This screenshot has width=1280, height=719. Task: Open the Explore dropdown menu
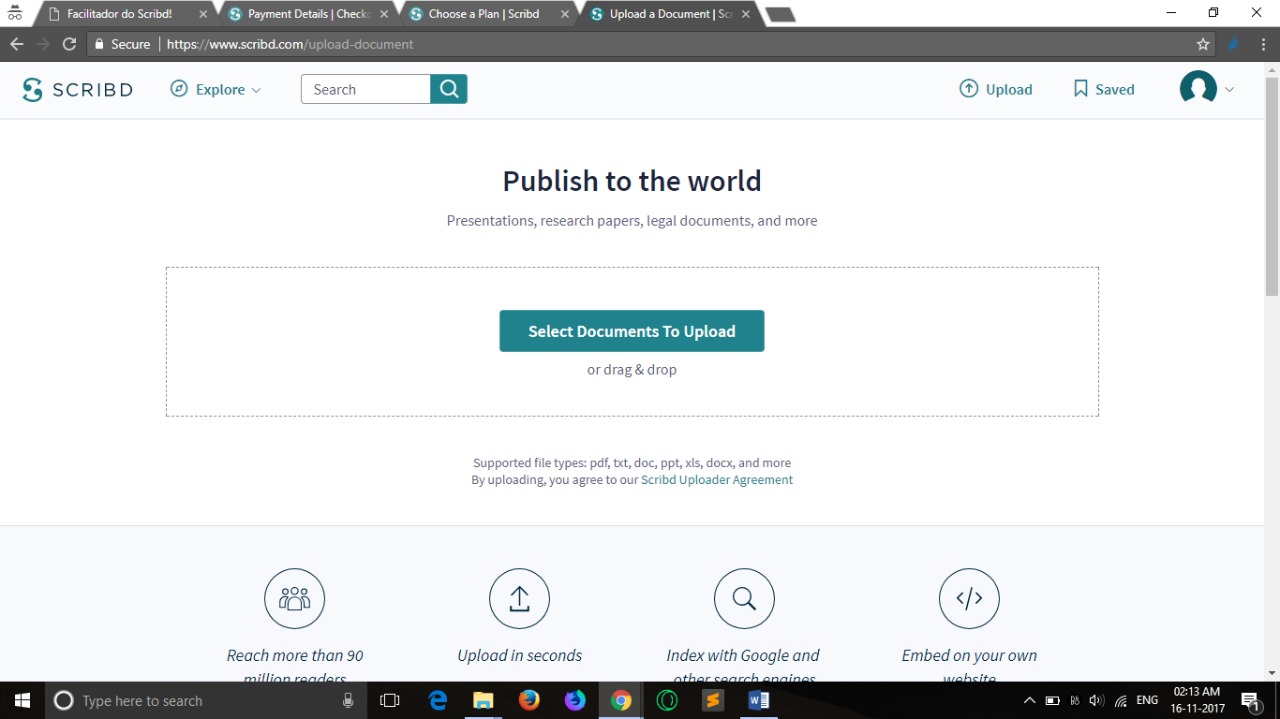tap(216, 89)
